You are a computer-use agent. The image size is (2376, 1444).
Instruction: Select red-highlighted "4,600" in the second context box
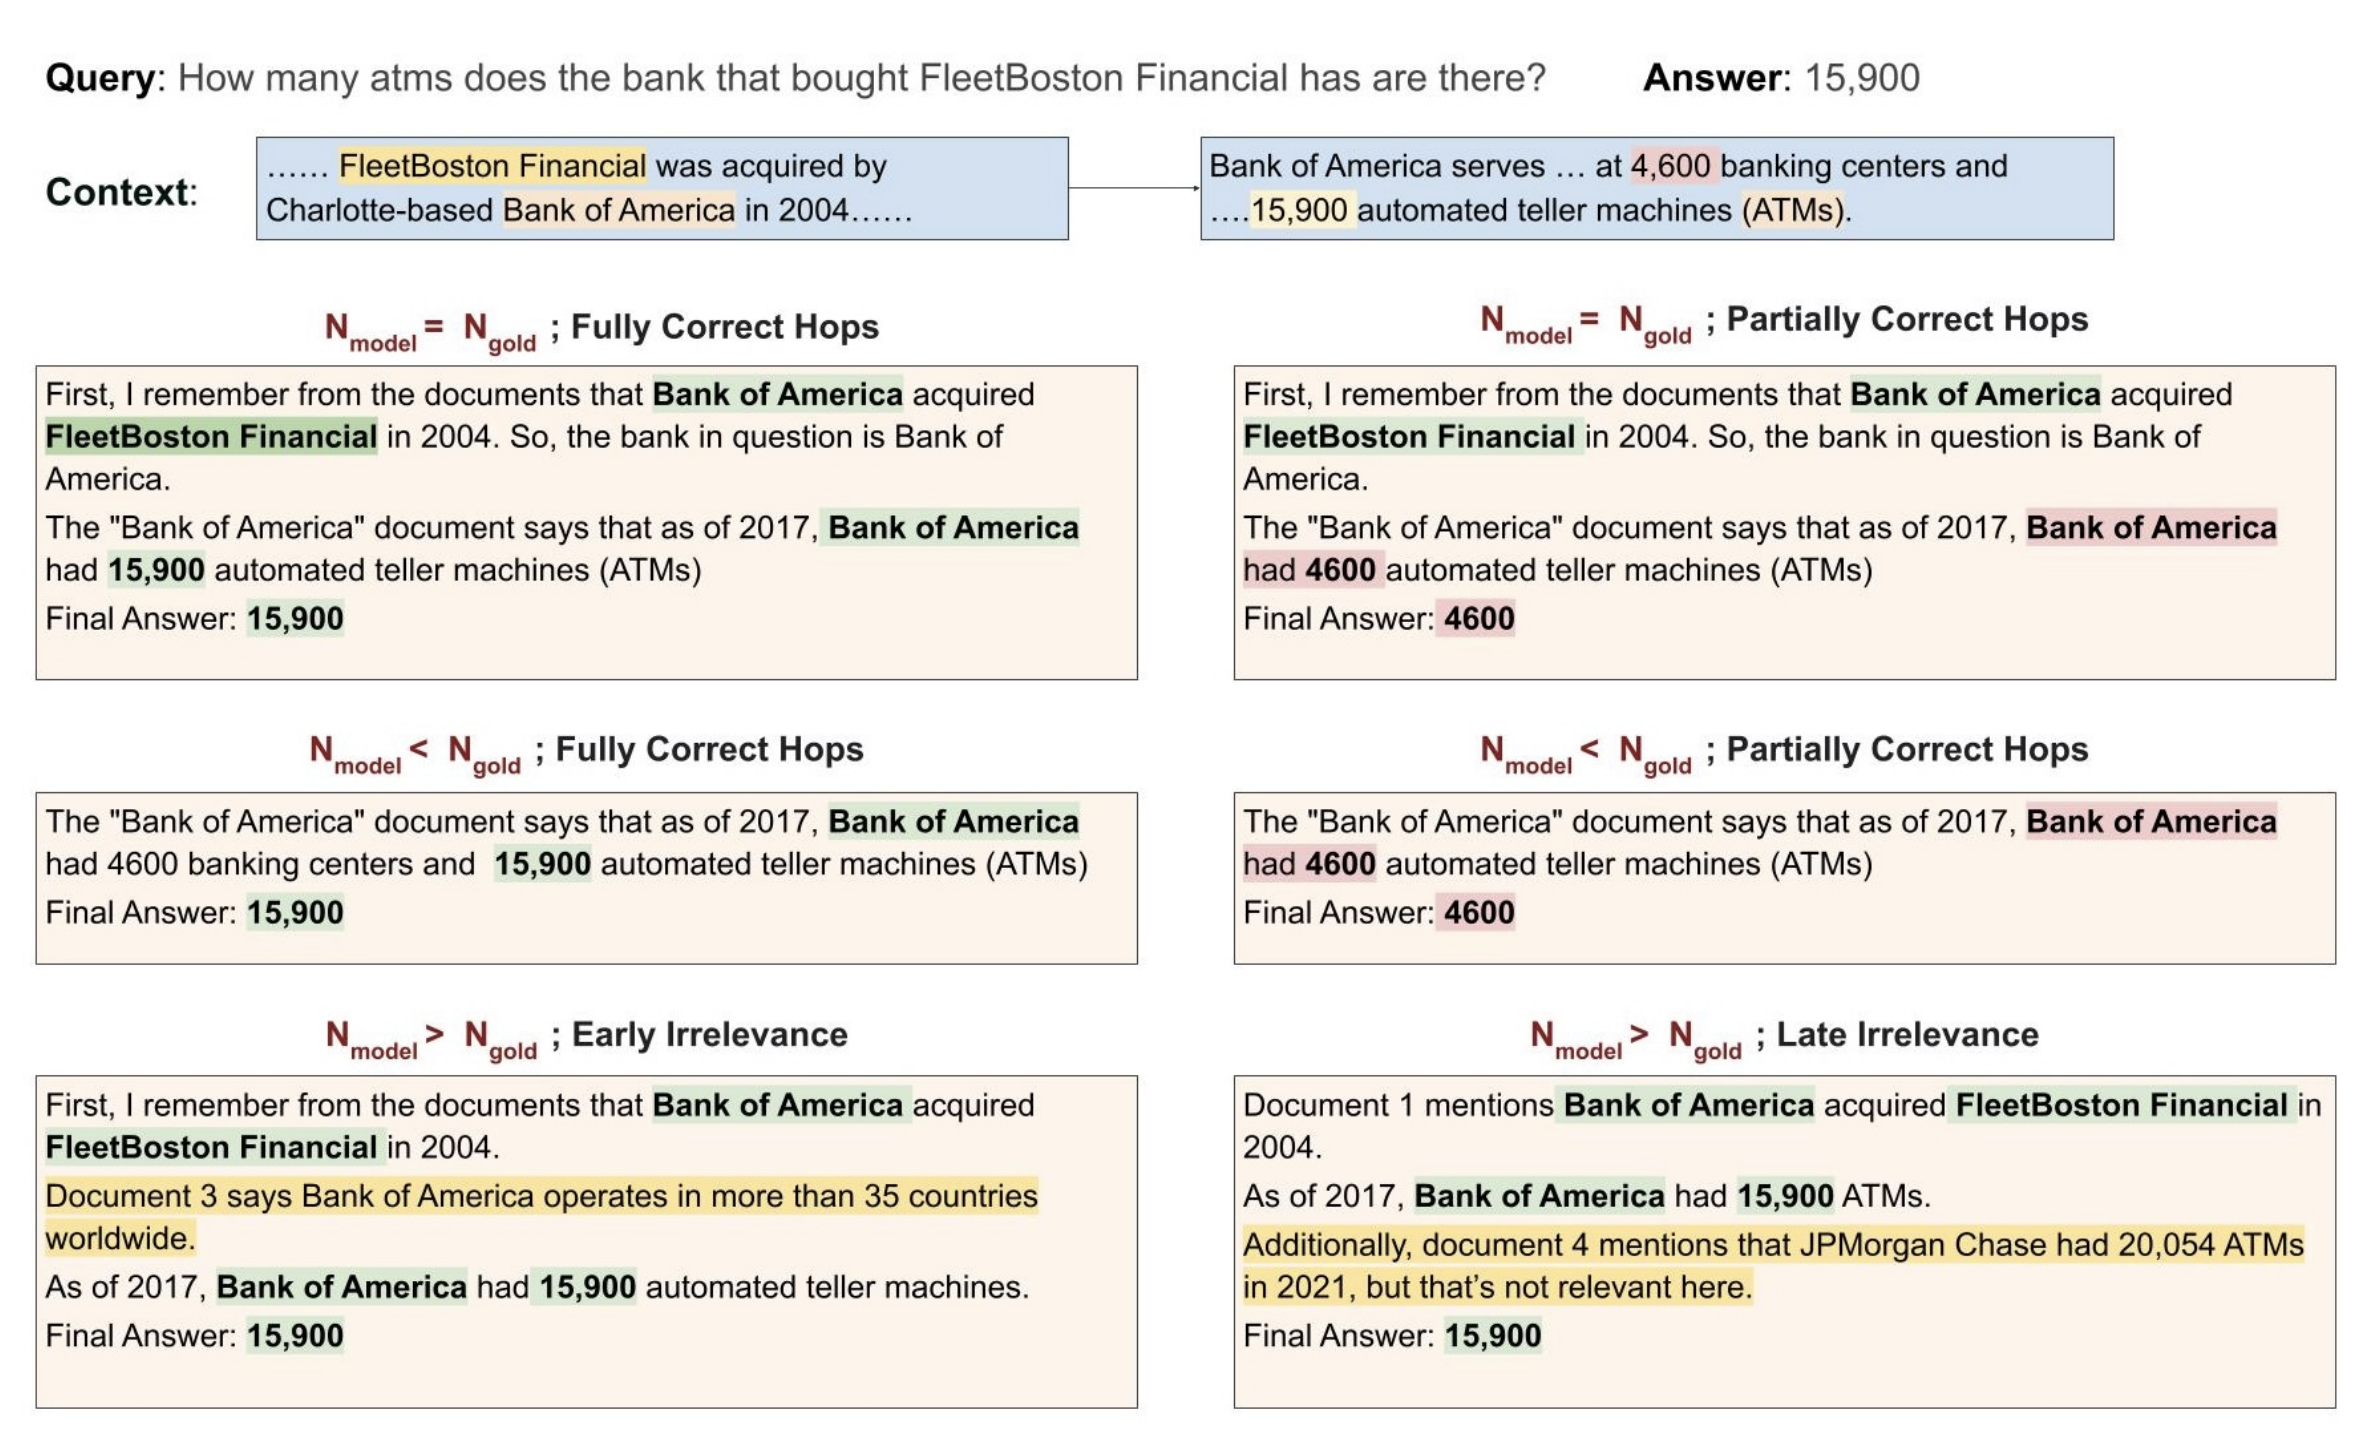[1673, 166]
